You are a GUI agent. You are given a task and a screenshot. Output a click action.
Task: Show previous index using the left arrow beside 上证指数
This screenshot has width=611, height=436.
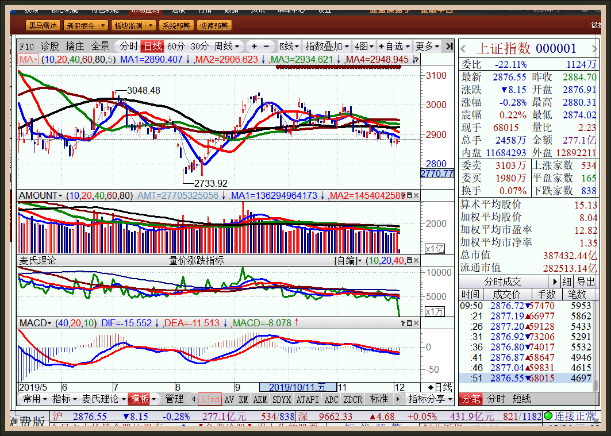coord(463,49)
